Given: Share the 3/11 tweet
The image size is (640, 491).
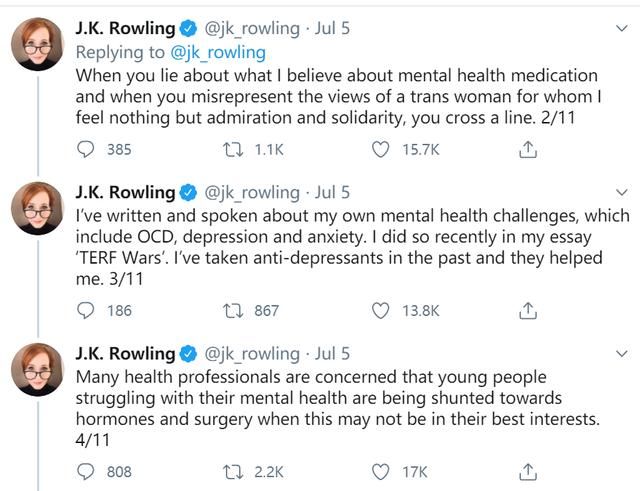Looking at the screenshot, I should (x=529, y=310).
